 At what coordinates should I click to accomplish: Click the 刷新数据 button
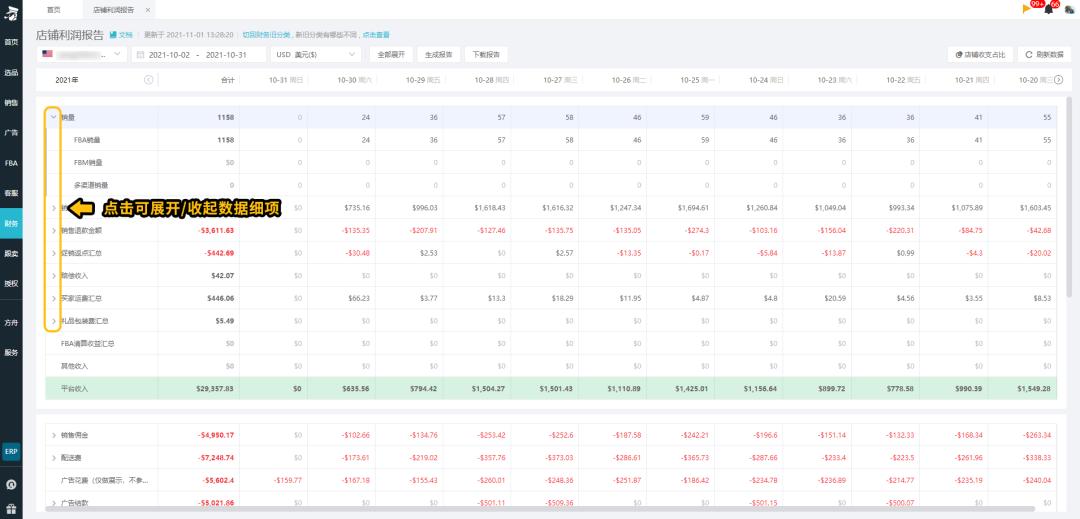[x=1046, y=54]
